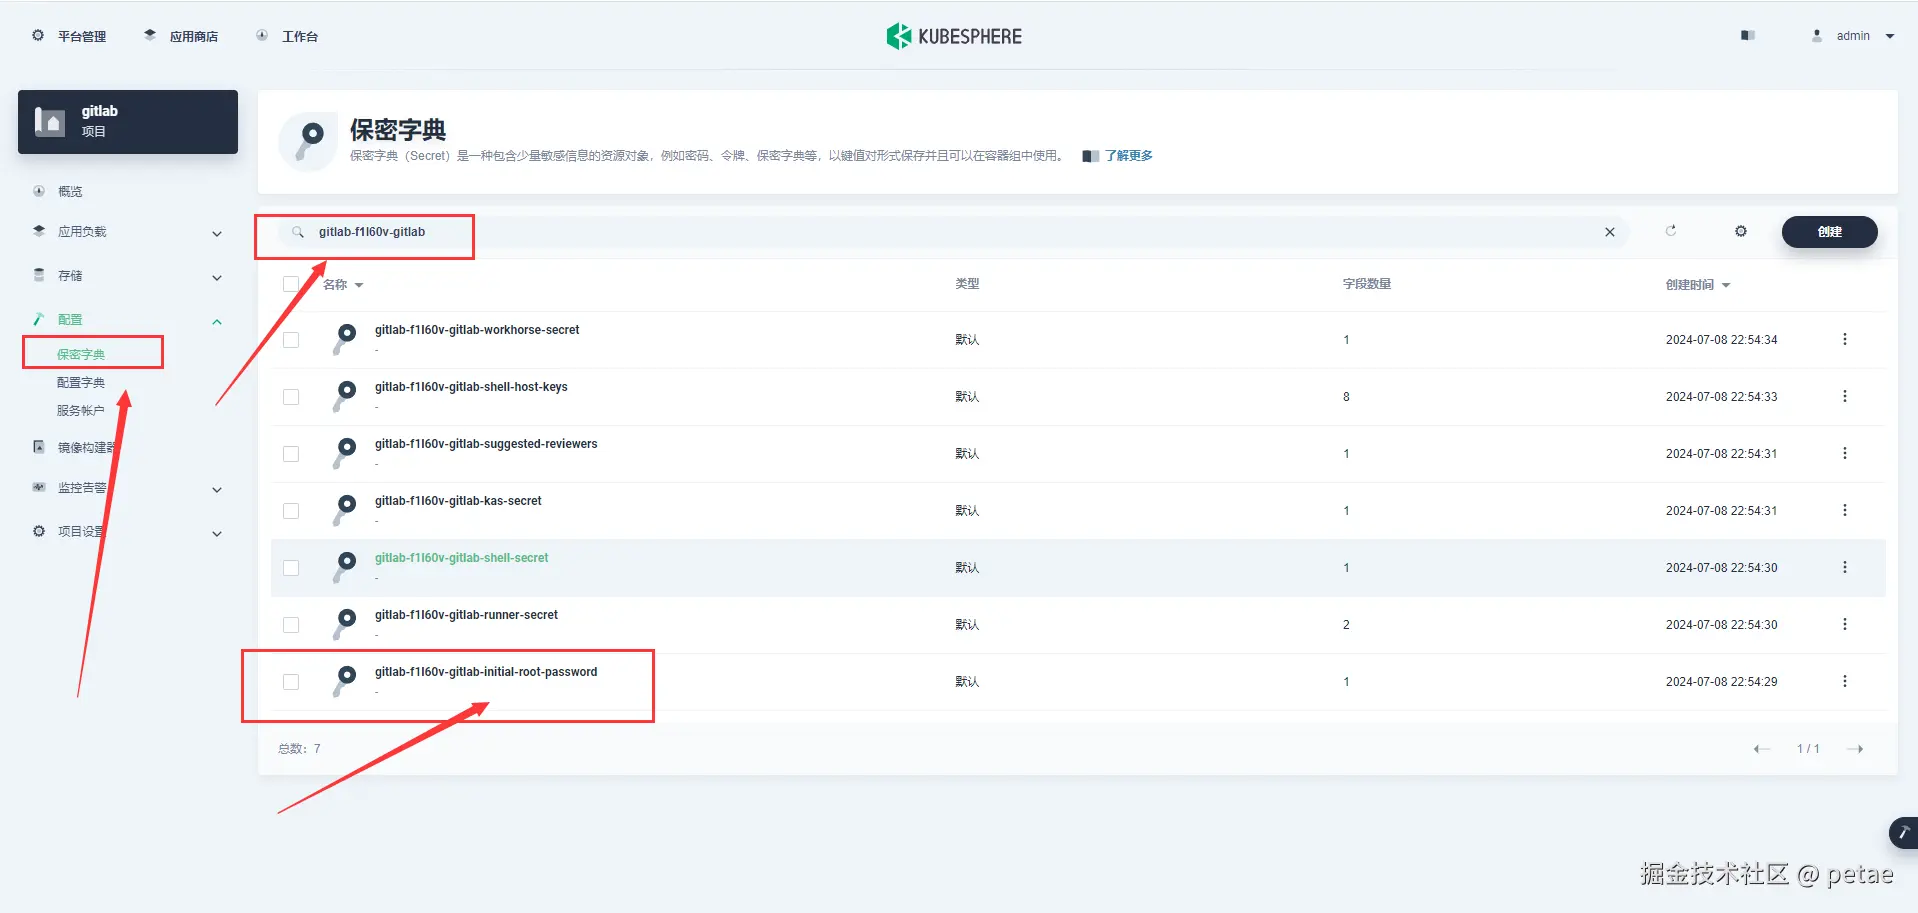Select 配置字典 in the sidebar
The image size is (1918, 913).
pyautogui.click(x=81, y=382)
